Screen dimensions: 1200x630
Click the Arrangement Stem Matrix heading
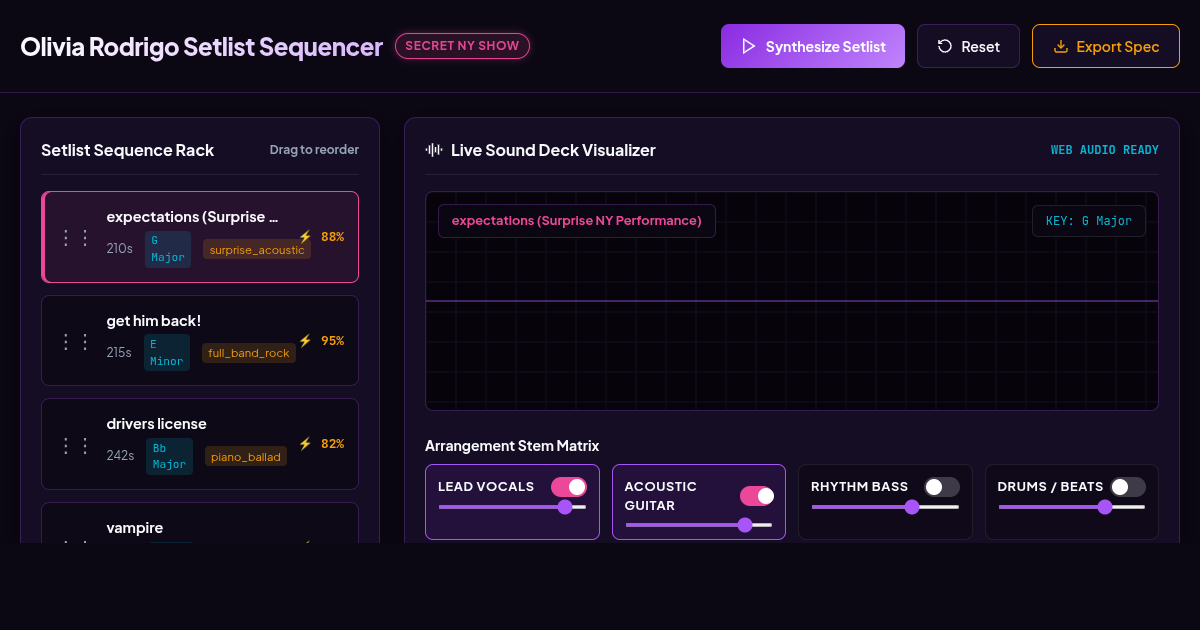coord(512,446)
